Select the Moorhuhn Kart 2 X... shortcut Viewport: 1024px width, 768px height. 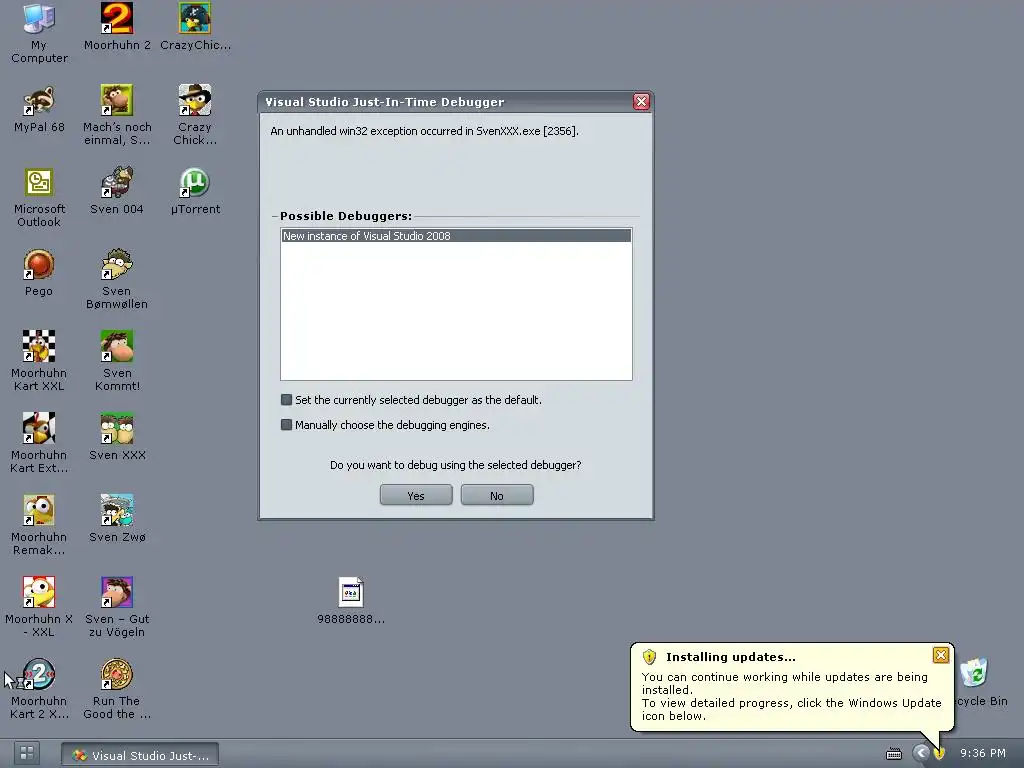pyautogui.click(x=39, y=689)
